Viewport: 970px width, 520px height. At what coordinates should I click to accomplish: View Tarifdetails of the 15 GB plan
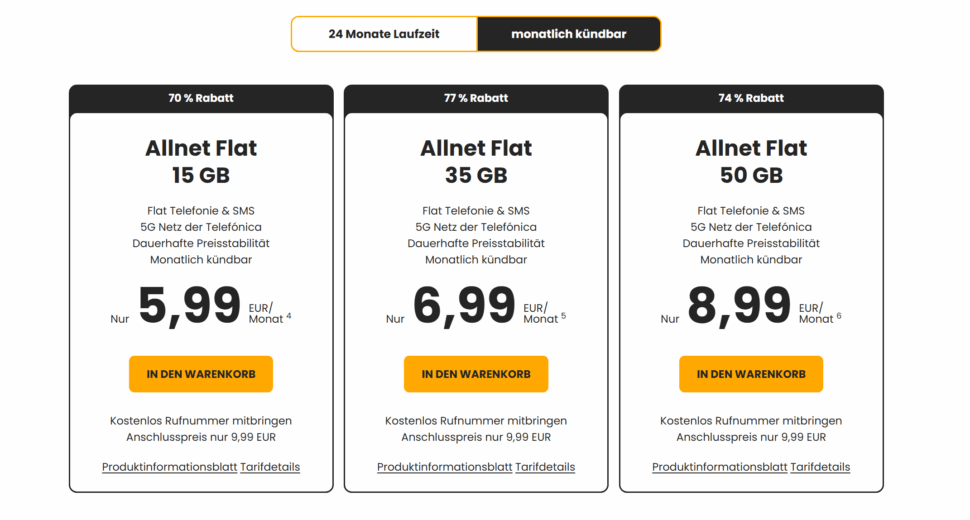point(270,467)
